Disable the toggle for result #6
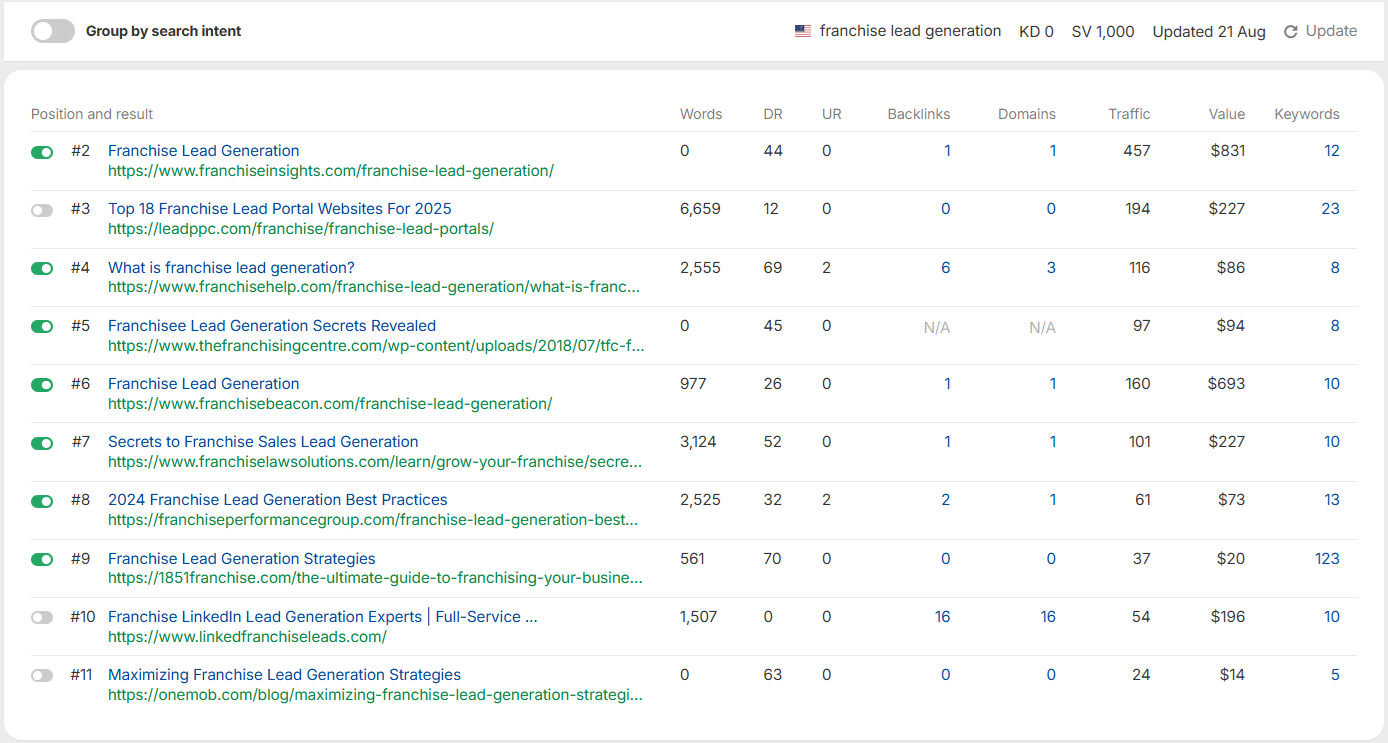Image resolution: width=1388 pixels, height=743 pixels. 42,384
